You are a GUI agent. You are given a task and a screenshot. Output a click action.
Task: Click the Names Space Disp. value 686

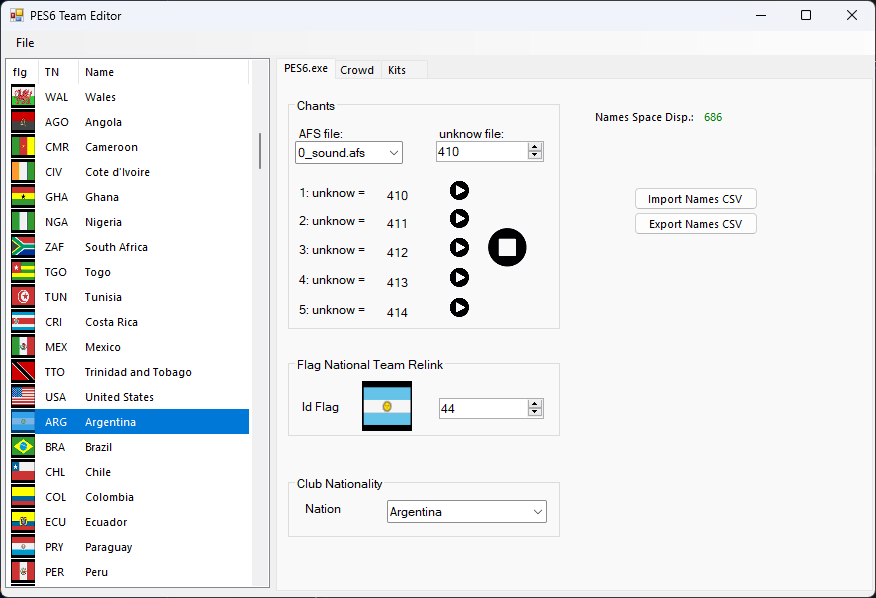[713, 117]
